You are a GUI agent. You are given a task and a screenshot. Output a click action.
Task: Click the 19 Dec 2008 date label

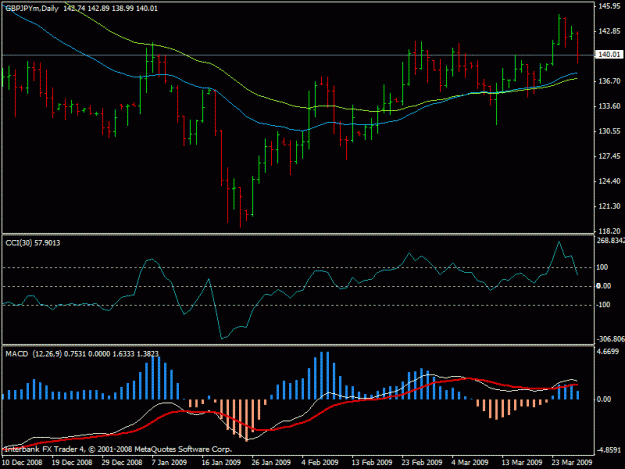(72, 463)
